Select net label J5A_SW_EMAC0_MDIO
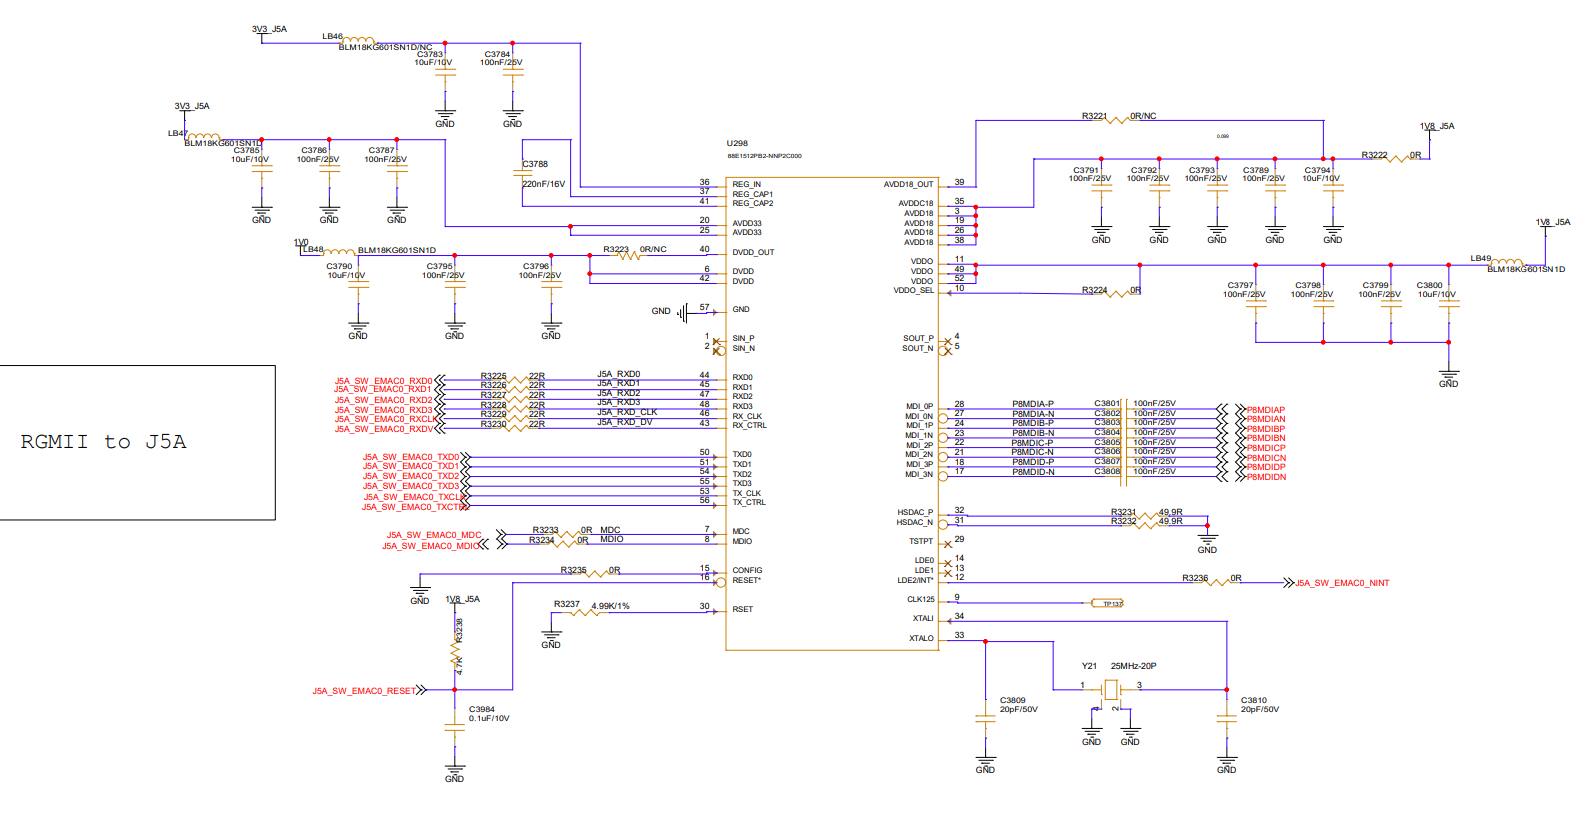1581x815 pixels. click(431, 546)
